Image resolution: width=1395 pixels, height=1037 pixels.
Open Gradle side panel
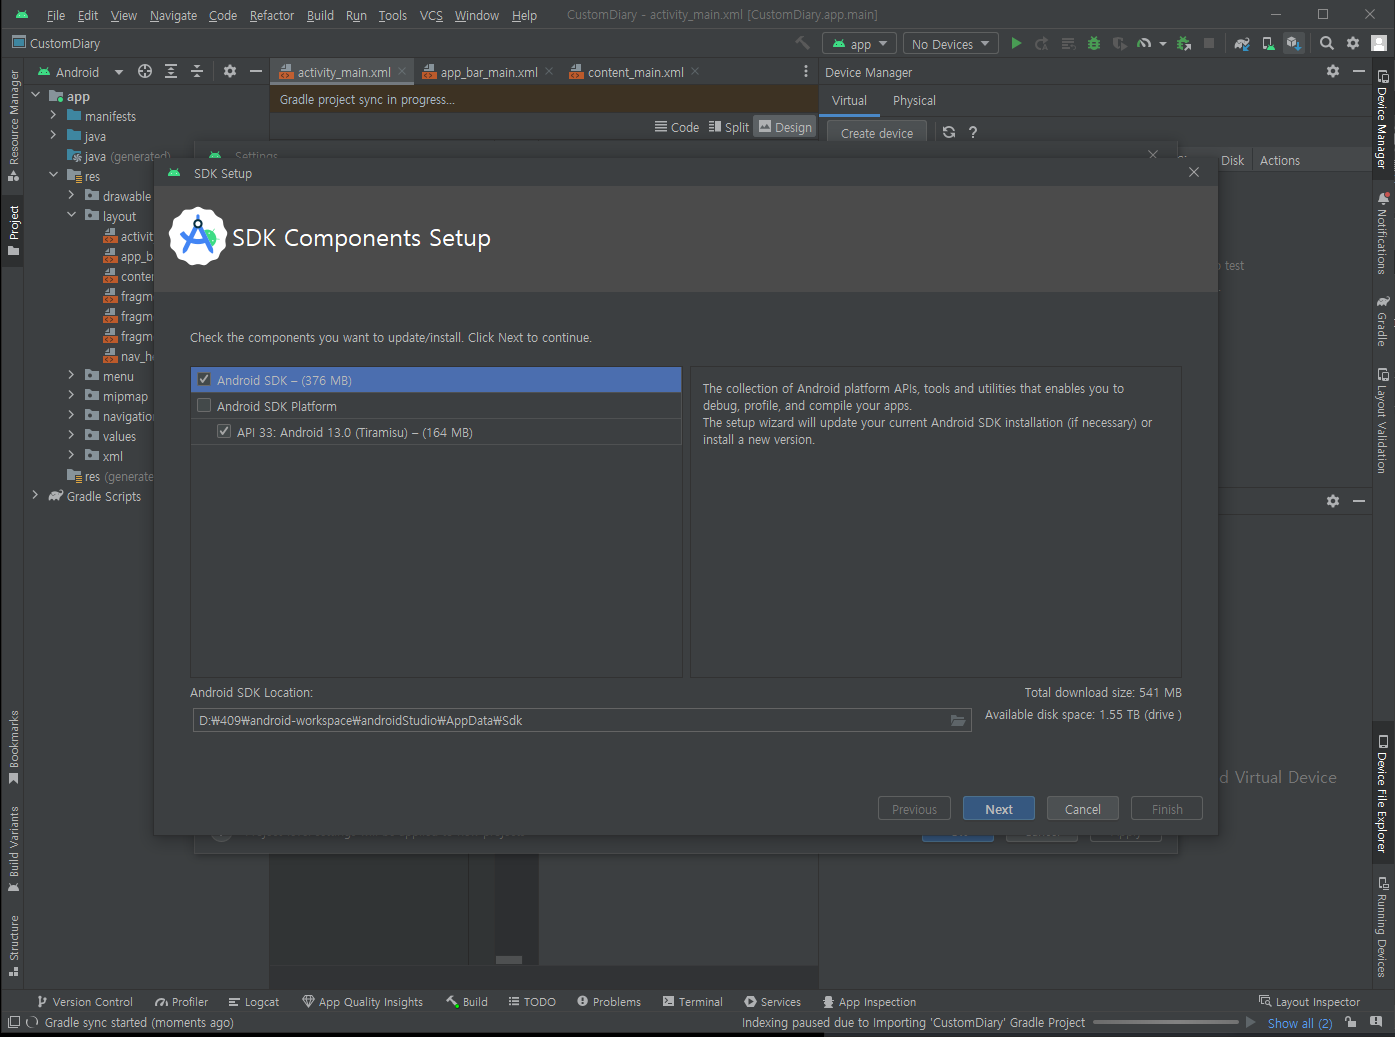point(1382,322)
